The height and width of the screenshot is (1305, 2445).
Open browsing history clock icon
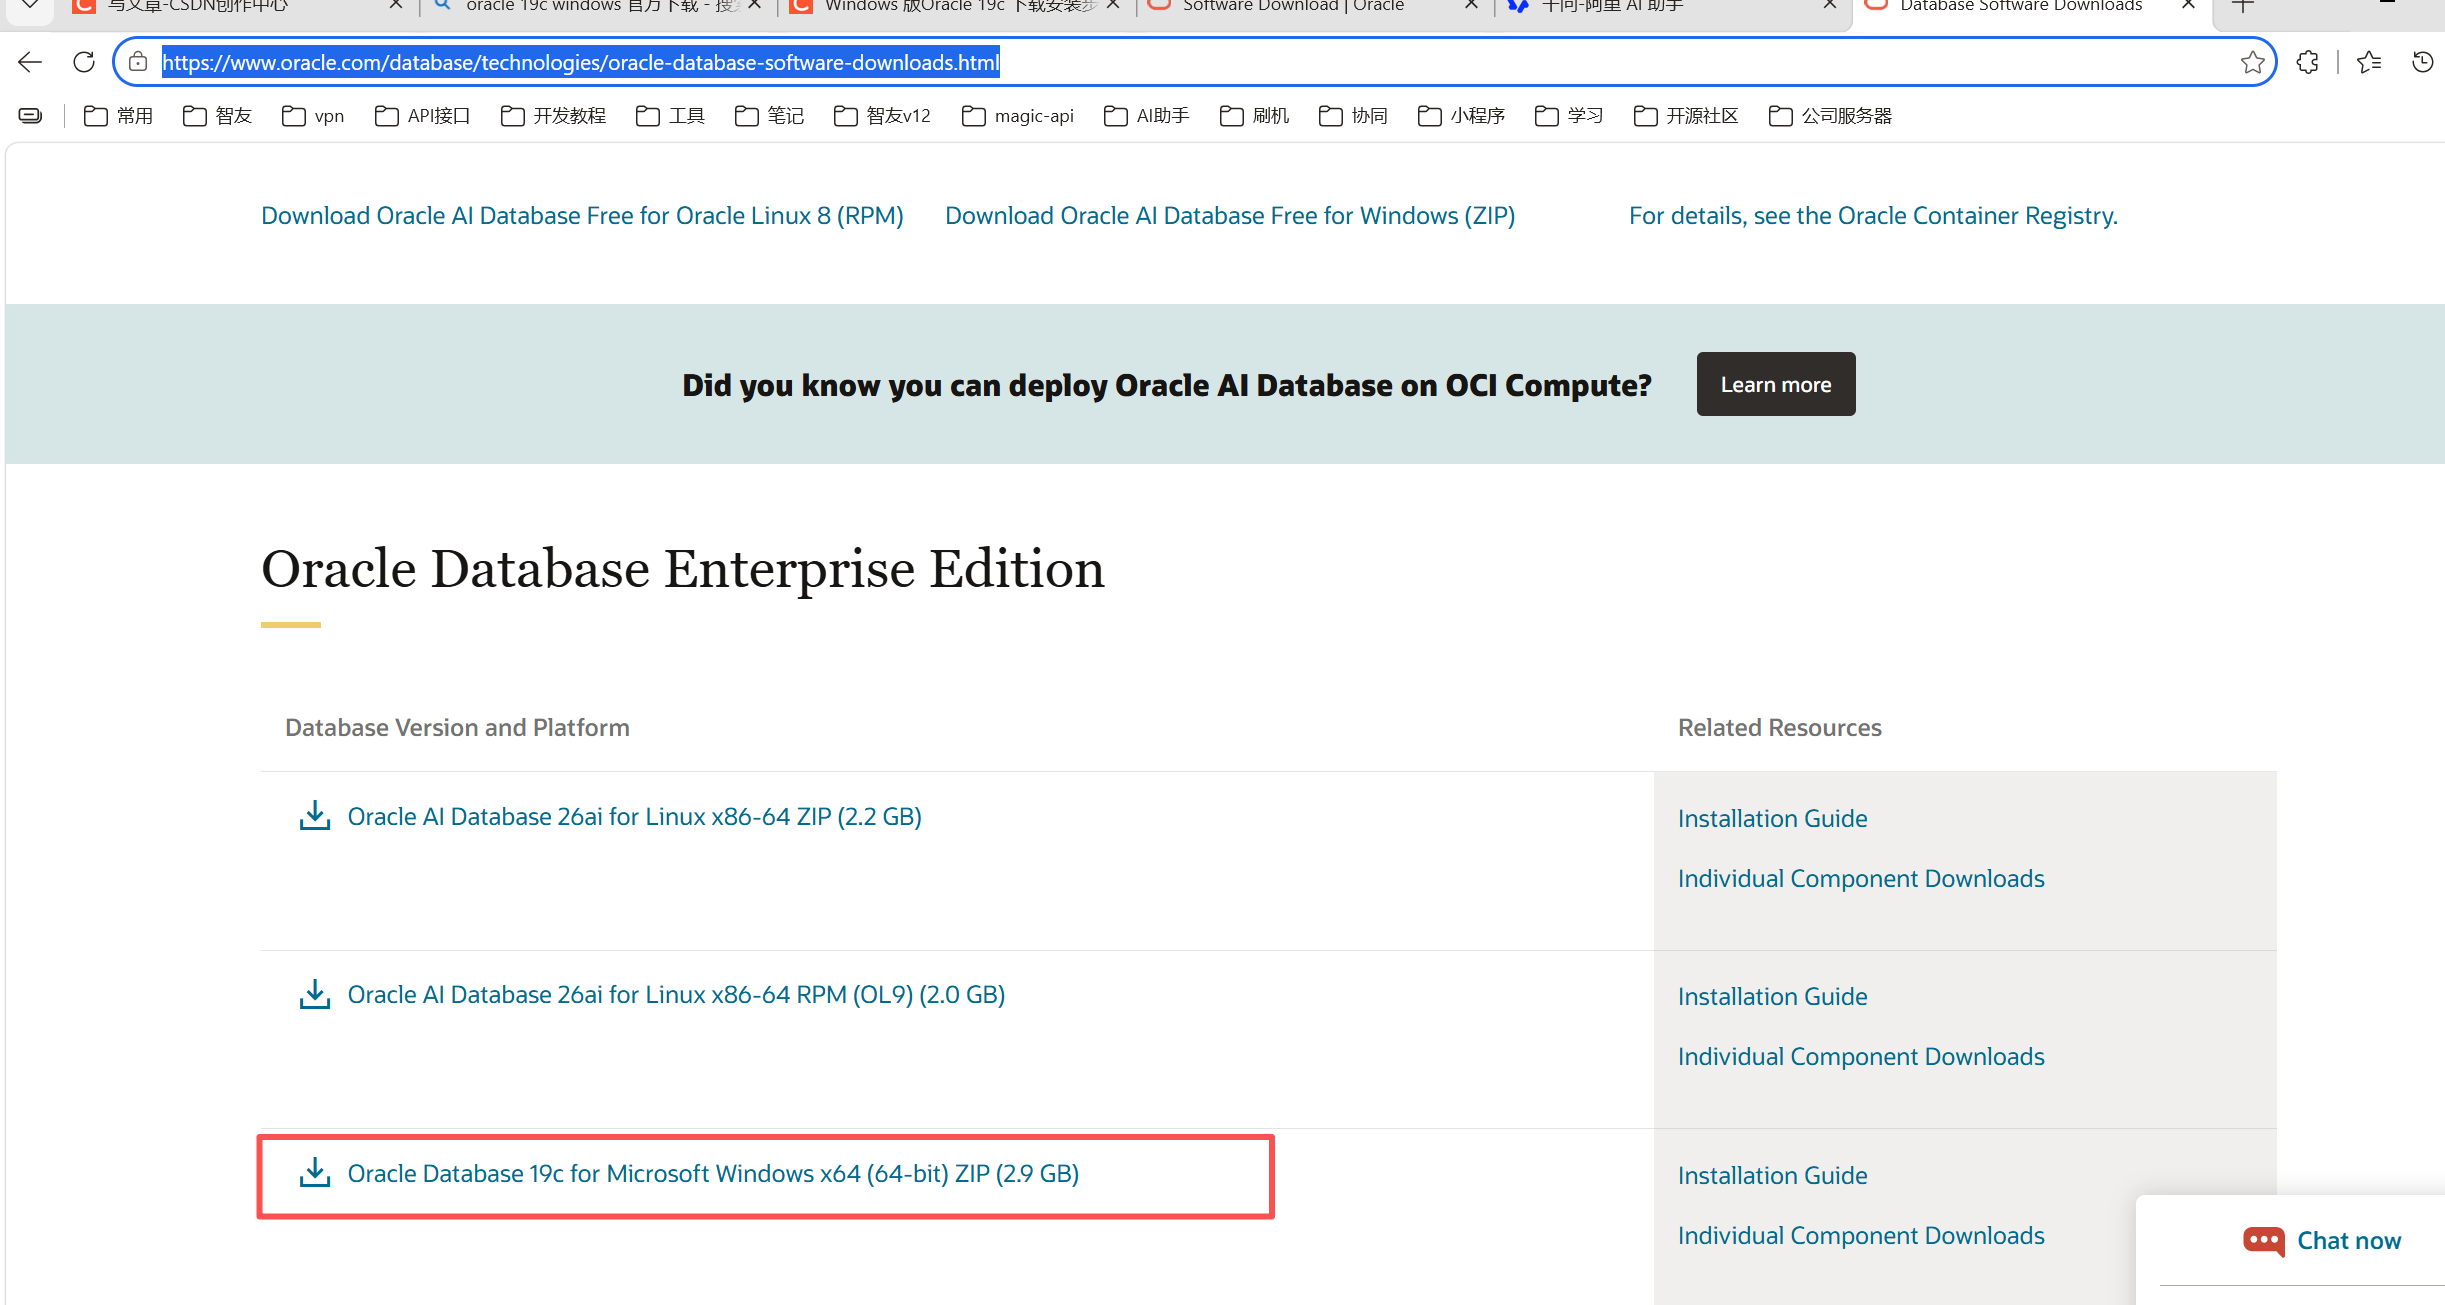pyautogui.click(x=2422, y=62)
